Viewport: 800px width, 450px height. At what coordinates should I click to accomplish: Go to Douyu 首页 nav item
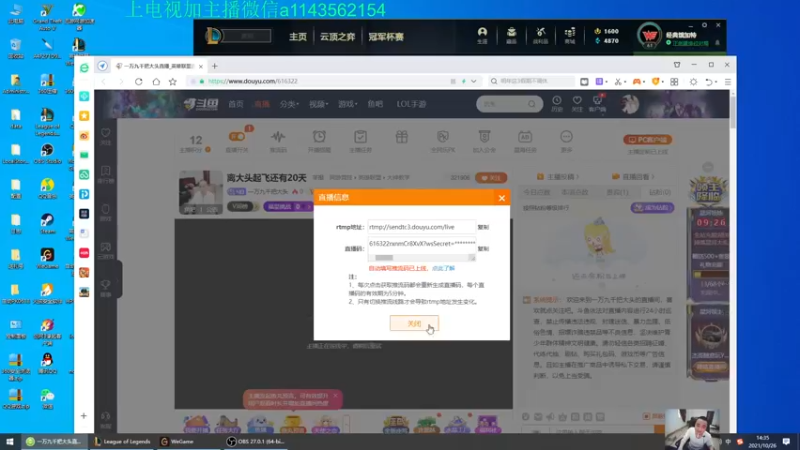pos(236,104)
